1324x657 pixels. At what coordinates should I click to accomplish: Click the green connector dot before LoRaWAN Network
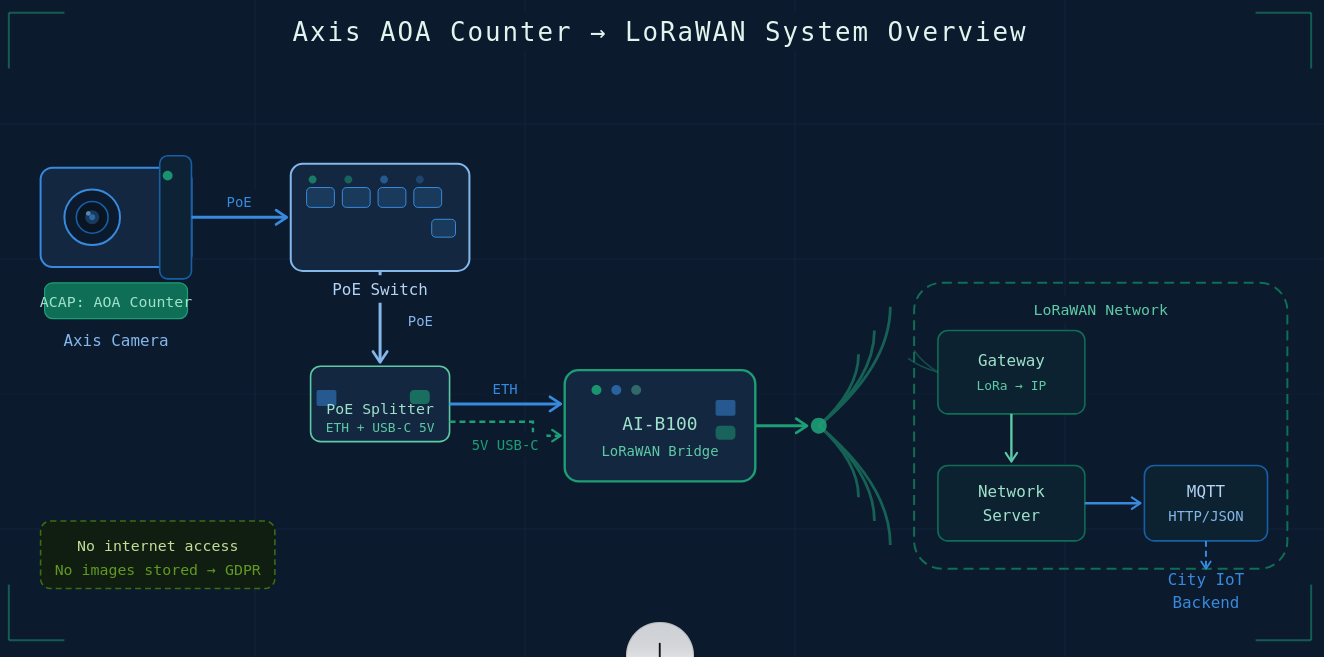click(x=818, y=425)
